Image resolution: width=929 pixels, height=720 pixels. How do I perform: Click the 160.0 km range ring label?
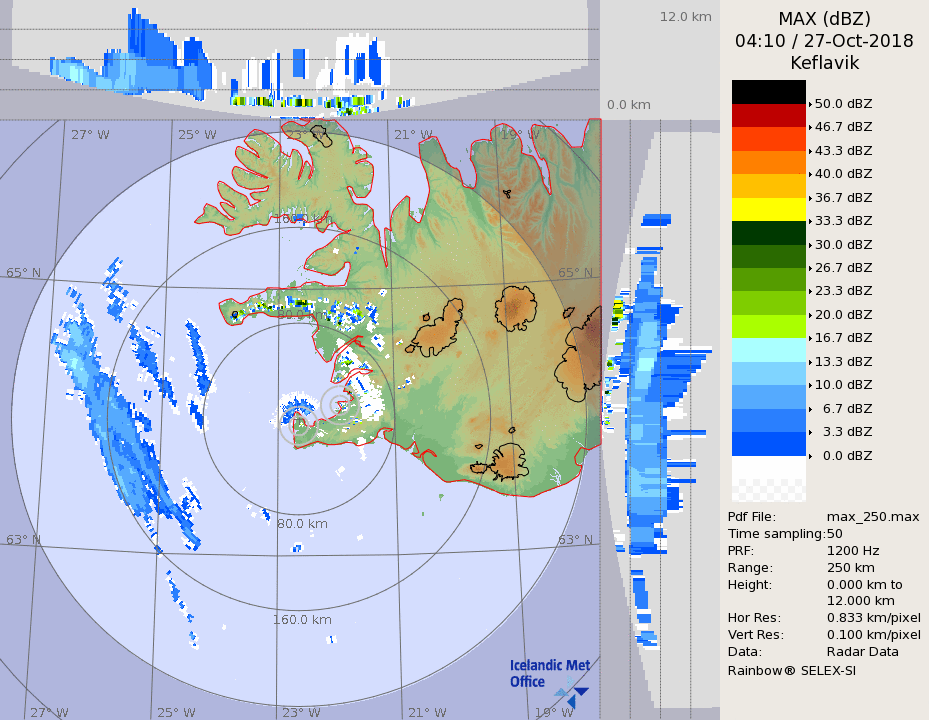302,619
